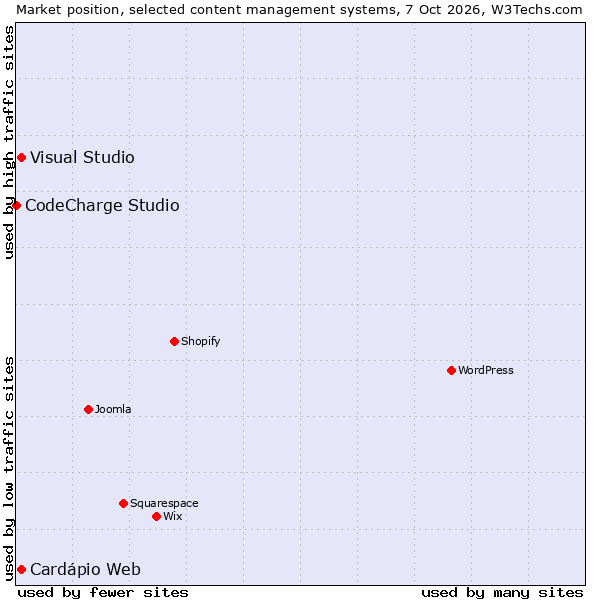Click the red marker next to Shopify
The height and width of the screenshot is (600, 600).
click(x=174, y=342)
